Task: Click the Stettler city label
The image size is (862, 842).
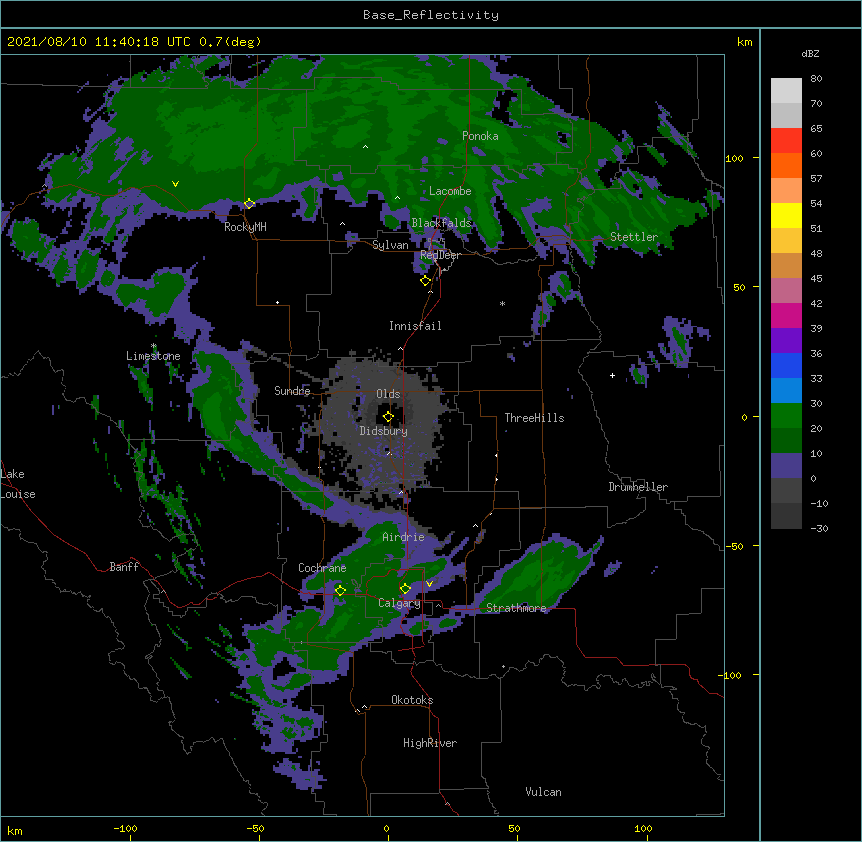Action: 634,237
